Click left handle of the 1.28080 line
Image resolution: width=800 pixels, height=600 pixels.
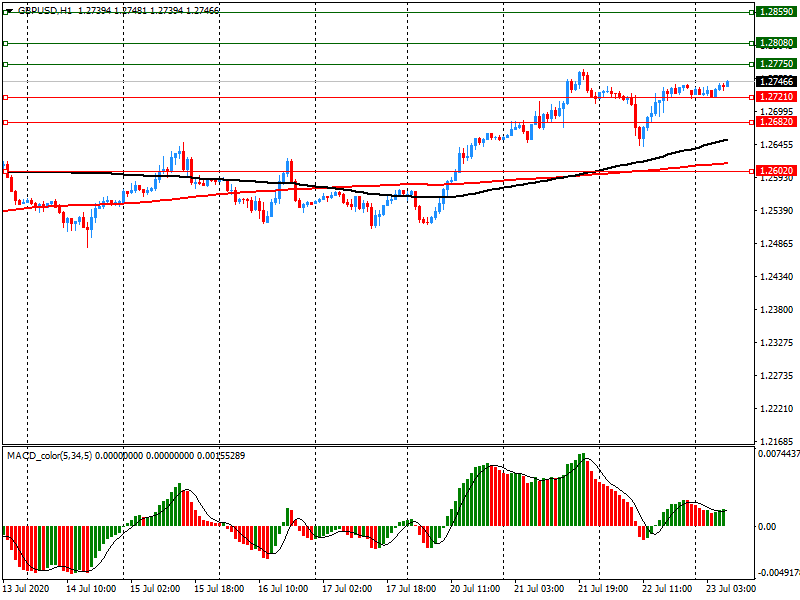5,44
